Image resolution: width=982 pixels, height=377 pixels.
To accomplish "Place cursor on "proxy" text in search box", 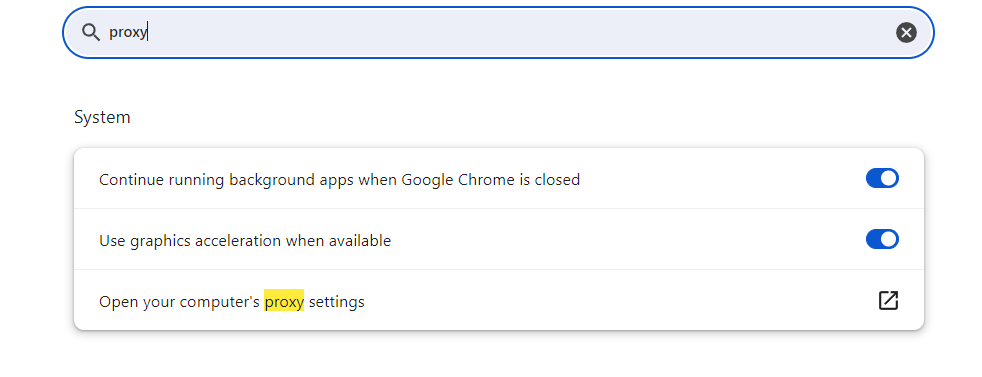I will (127, 33).
